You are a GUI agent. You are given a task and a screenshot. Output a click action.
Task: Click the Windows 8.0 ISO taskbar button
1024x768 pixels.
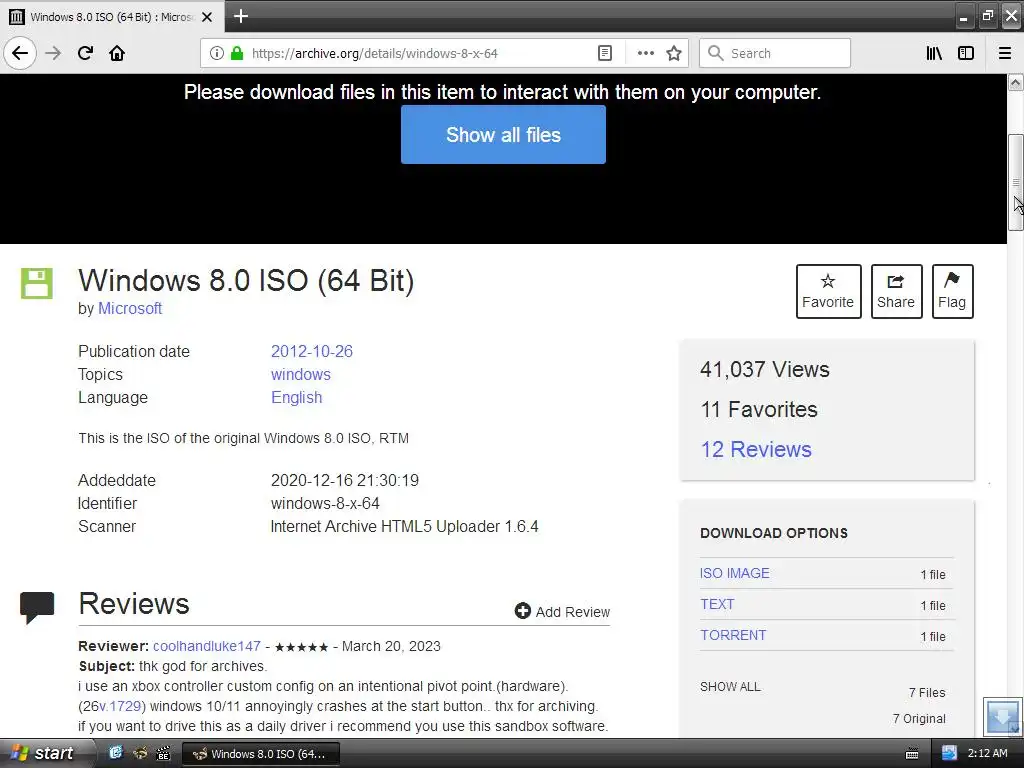tap(261, 754)
